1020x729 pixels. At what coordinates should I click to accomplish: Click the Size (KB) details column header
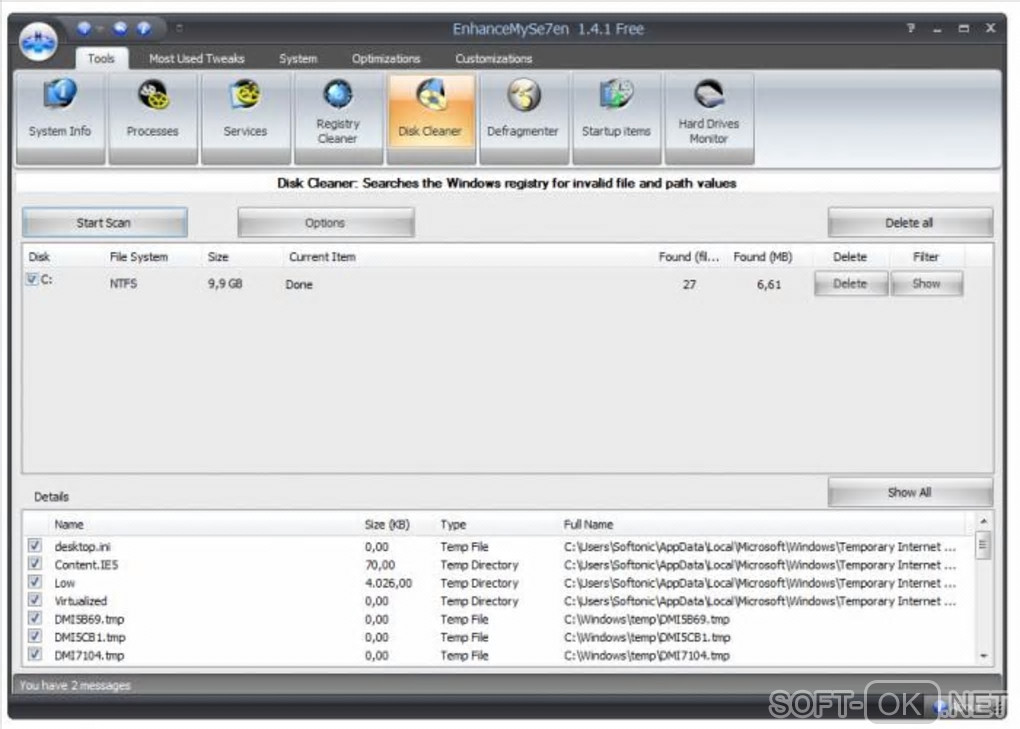[x=387, y=524]
